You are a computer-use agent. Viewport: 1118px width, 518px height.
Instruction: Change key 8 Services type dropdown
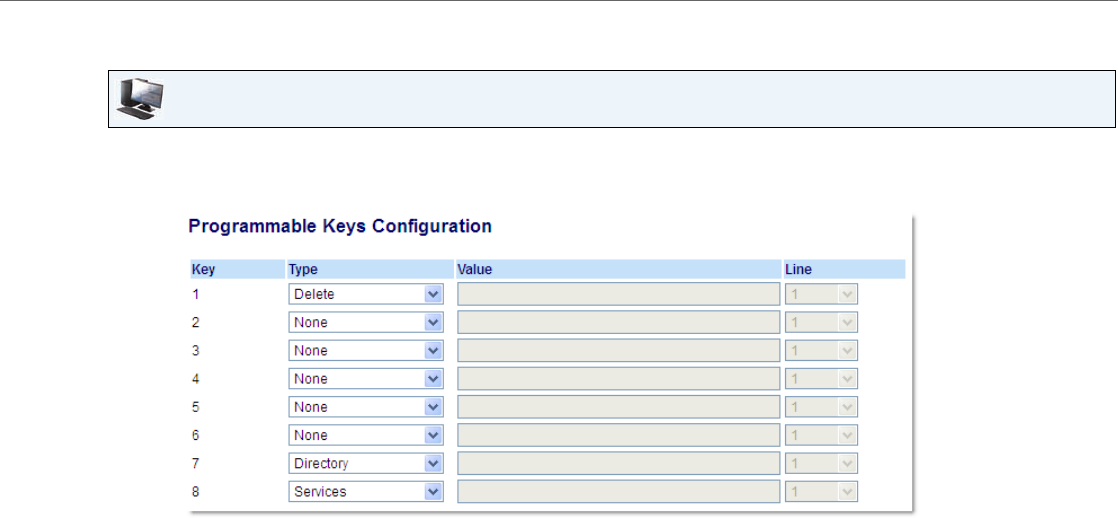(366, 492)
